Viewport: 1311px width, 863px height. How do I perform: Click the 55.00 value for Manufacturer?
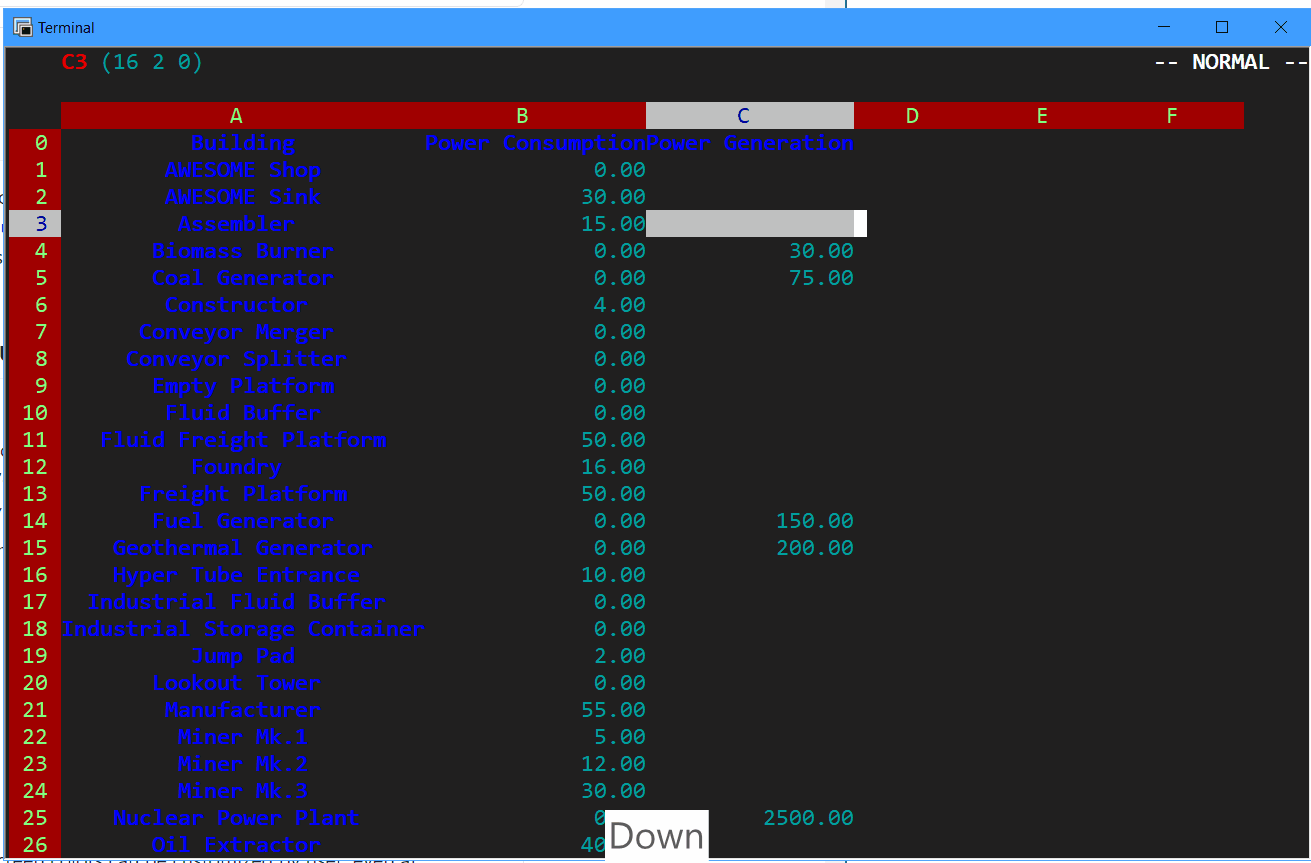[613, 710]
